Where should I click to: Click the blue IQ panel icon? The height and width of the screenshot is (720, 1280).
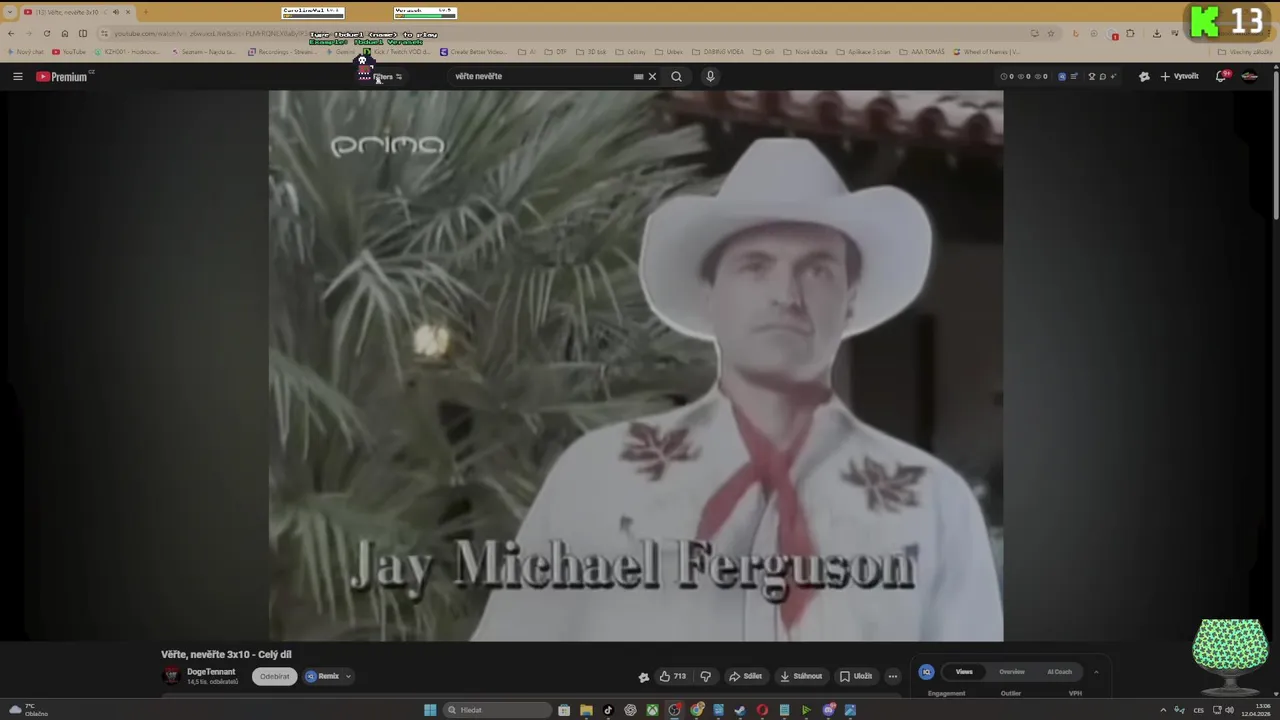point(926,672)
